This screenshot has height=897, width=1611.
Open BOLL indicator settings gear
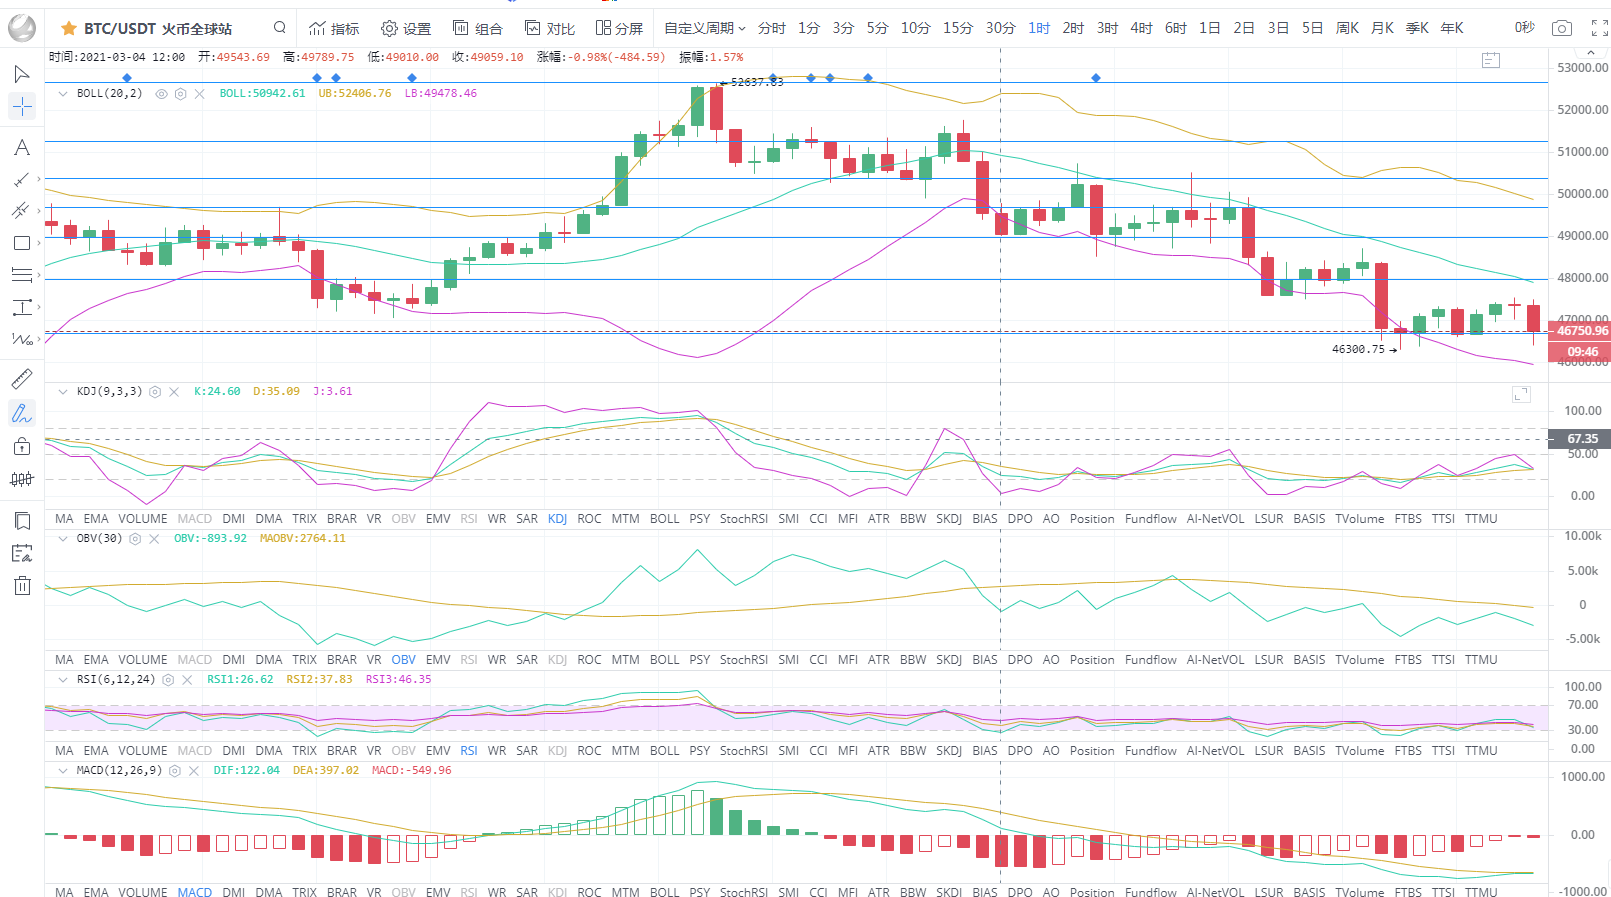point(180,94)
